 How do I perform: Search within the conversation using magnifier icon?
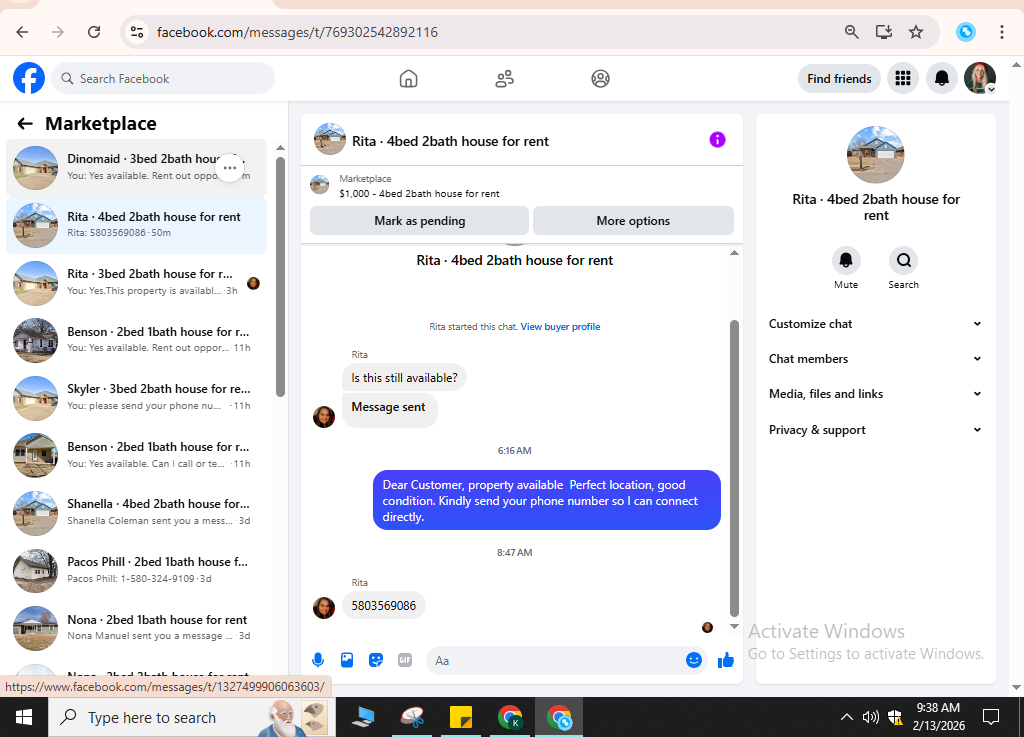tap(903, 260)
